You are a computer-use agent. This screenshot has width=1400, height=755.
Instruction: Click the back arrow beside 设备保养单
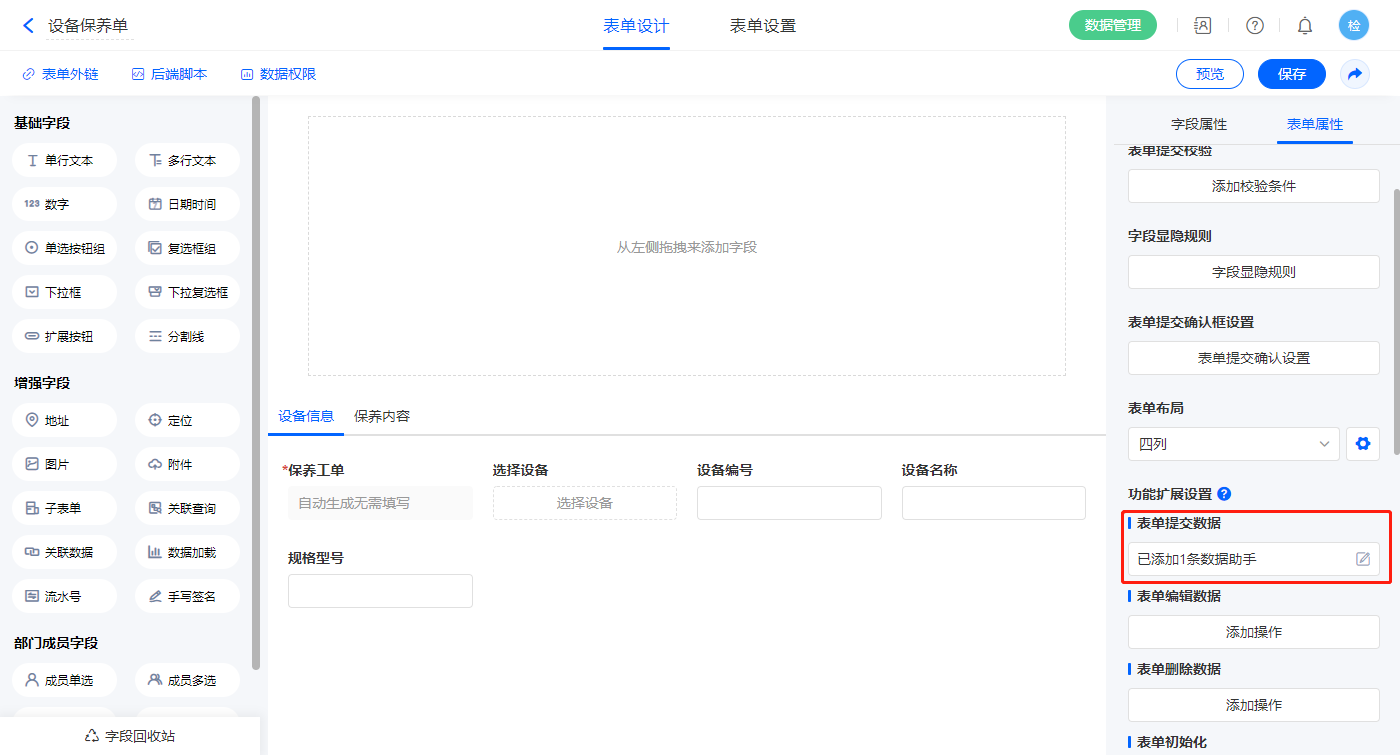[x=28, y=26]
